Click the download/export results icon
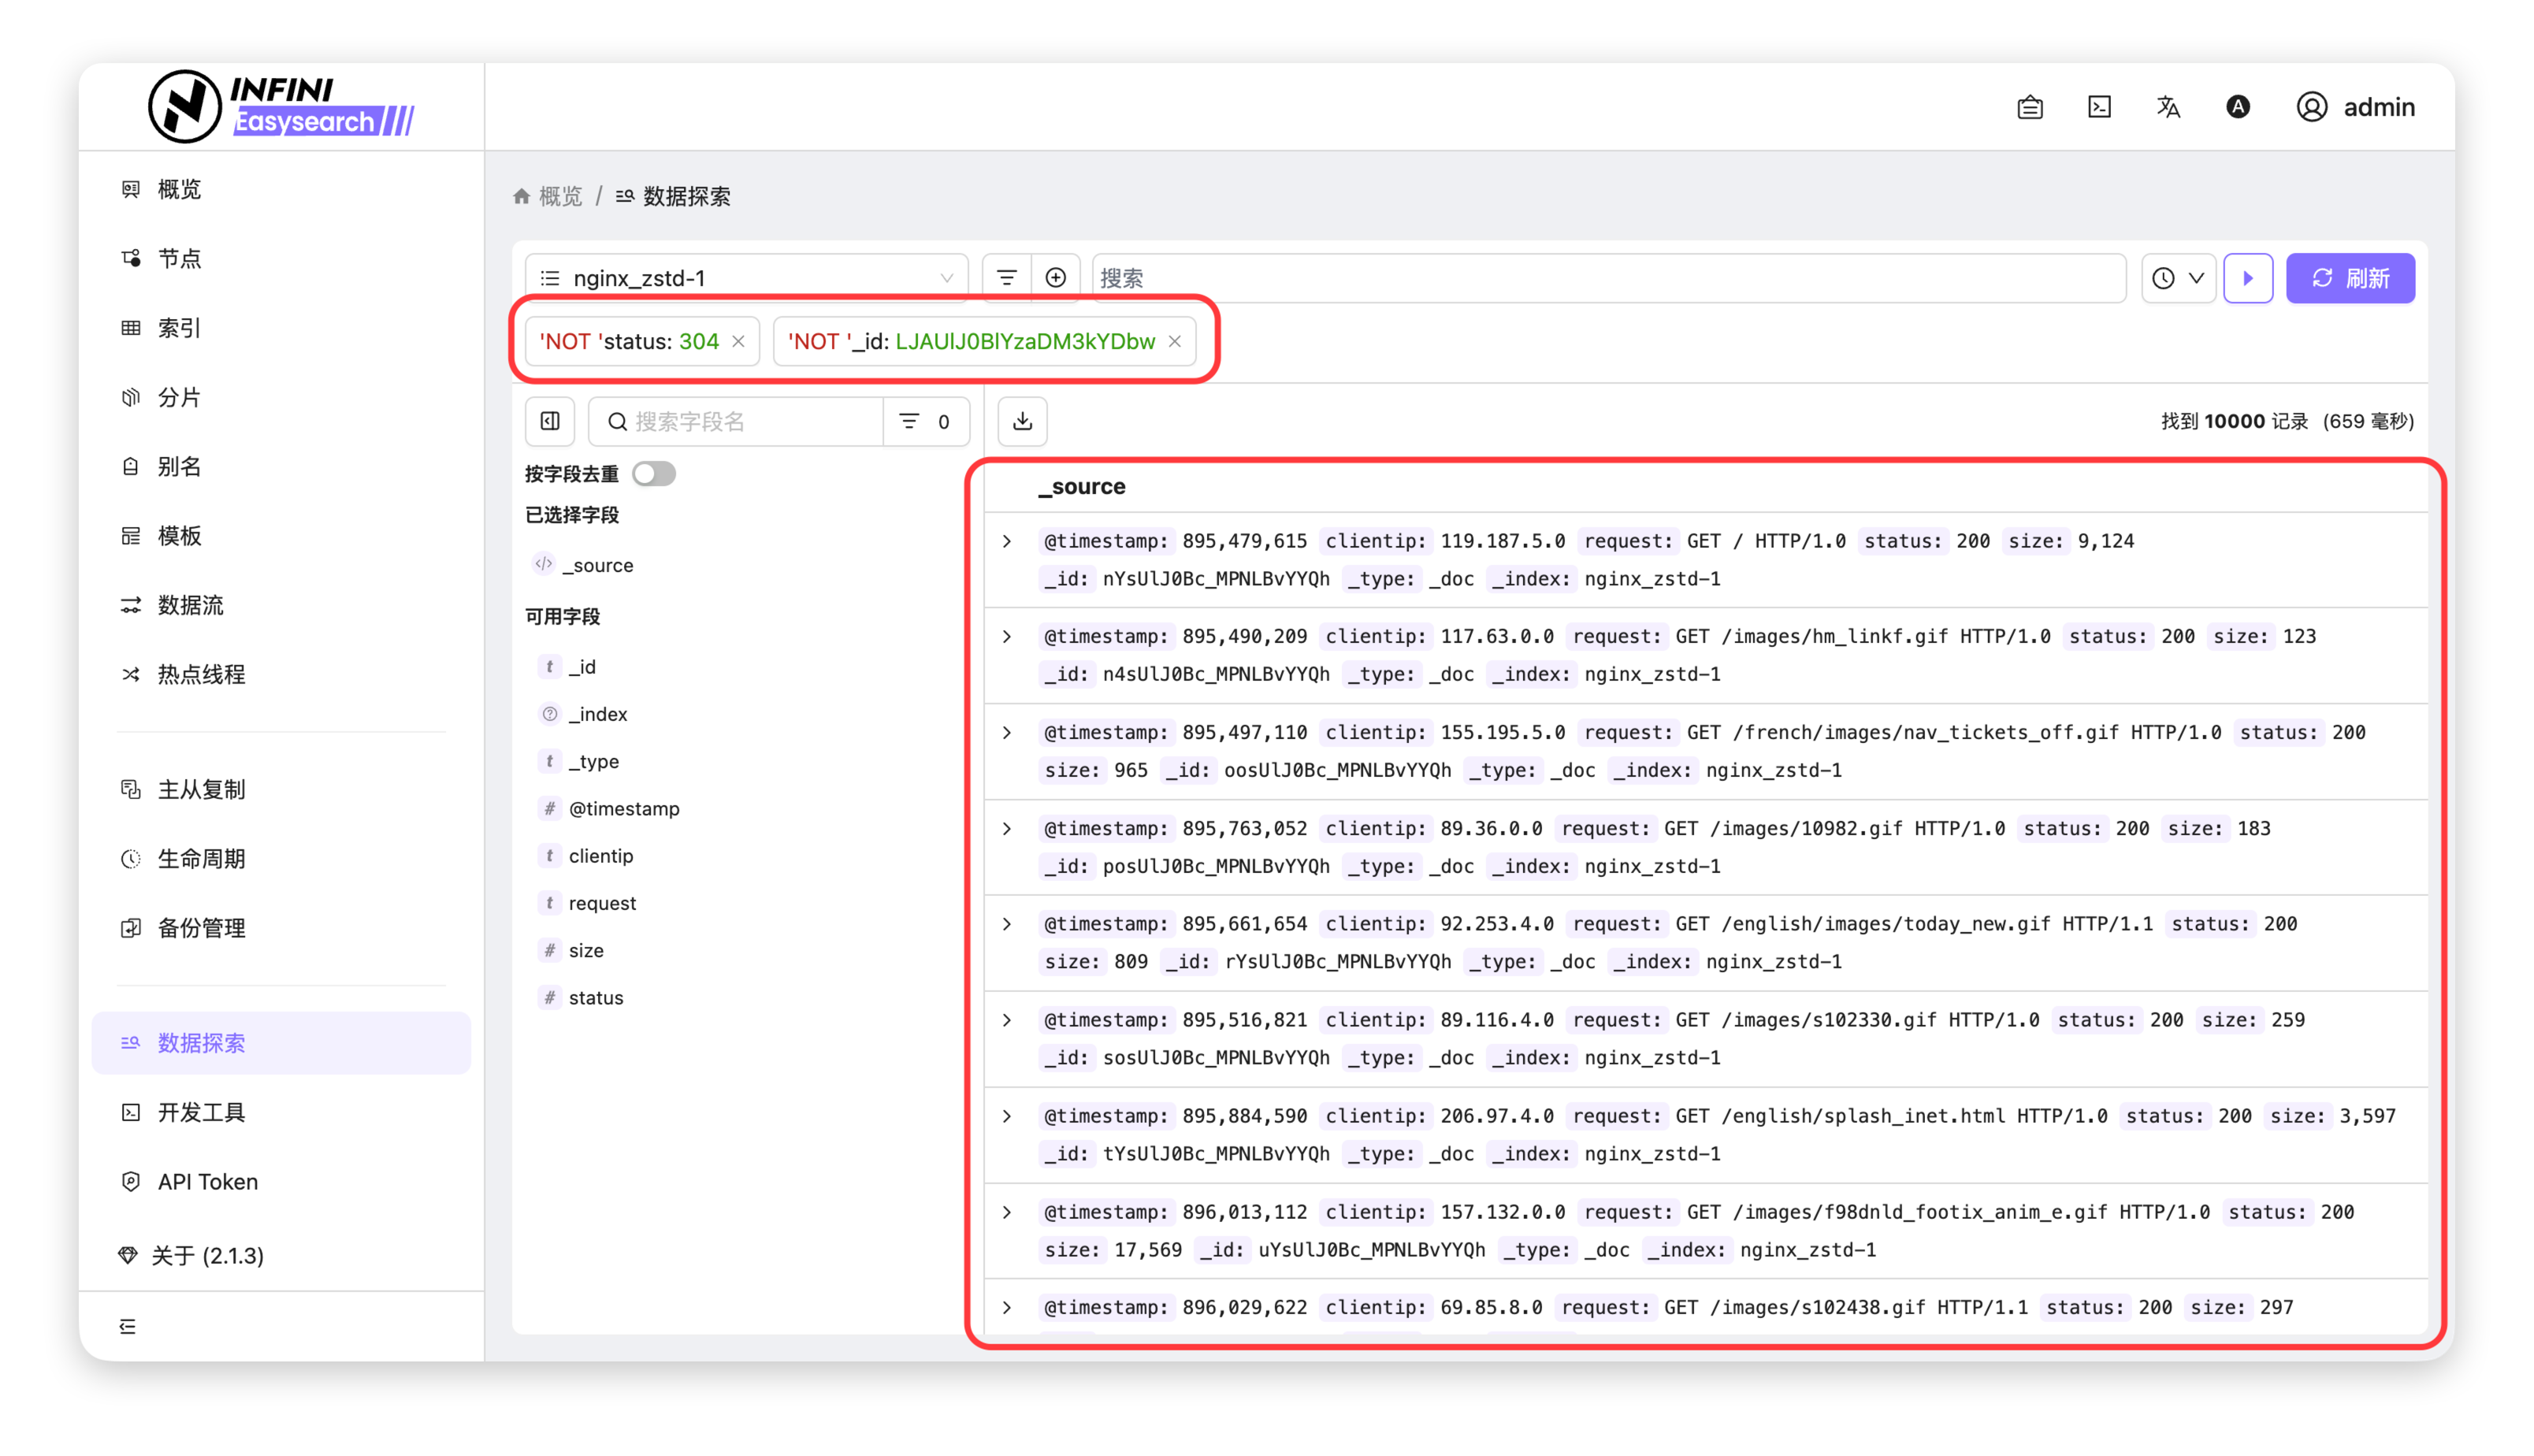This screenshot has width=2534, height=1456. pos(1022,421)
